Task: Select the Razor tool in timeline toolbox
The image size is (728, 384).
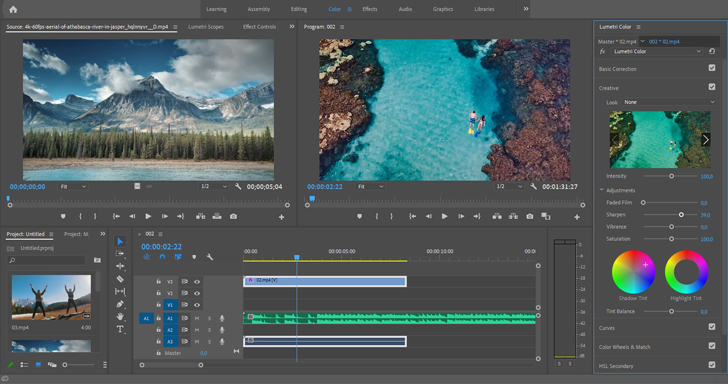Action: click(x=120, y=279)
